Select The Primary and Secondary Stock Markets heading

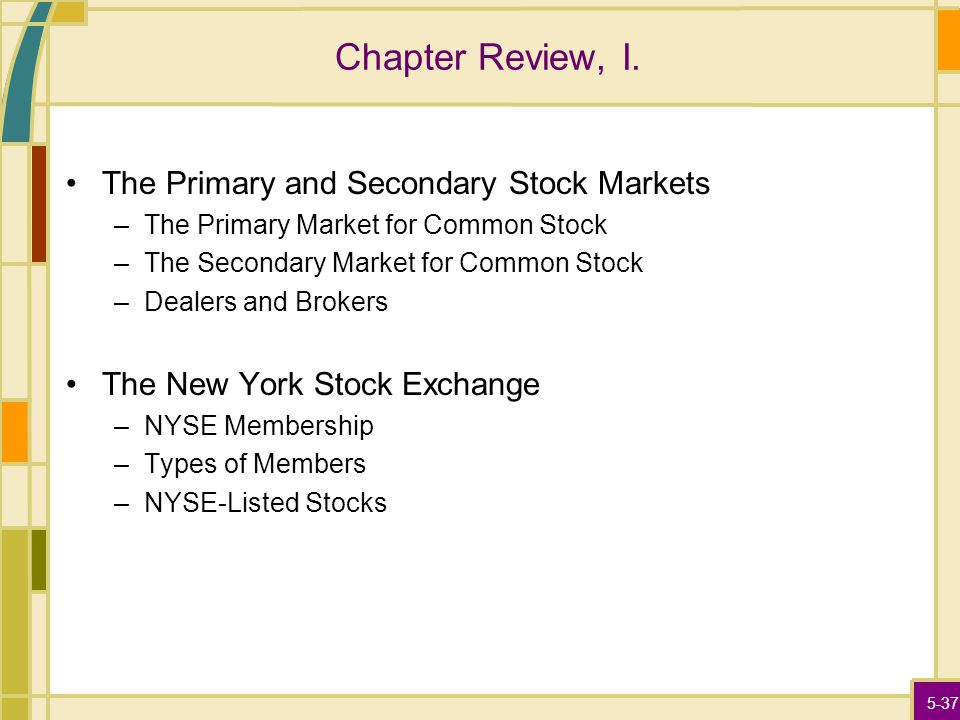click(406, 183)
